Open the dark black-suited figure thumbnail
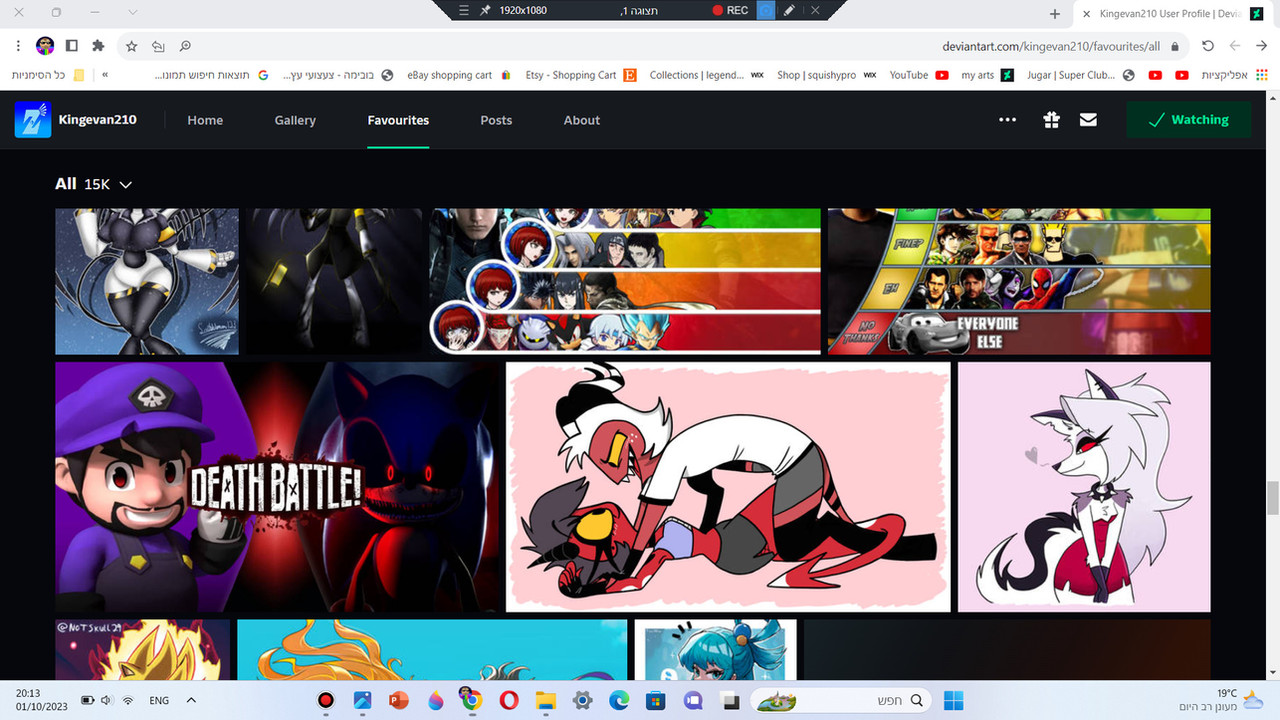 click(x=334, y=281)
